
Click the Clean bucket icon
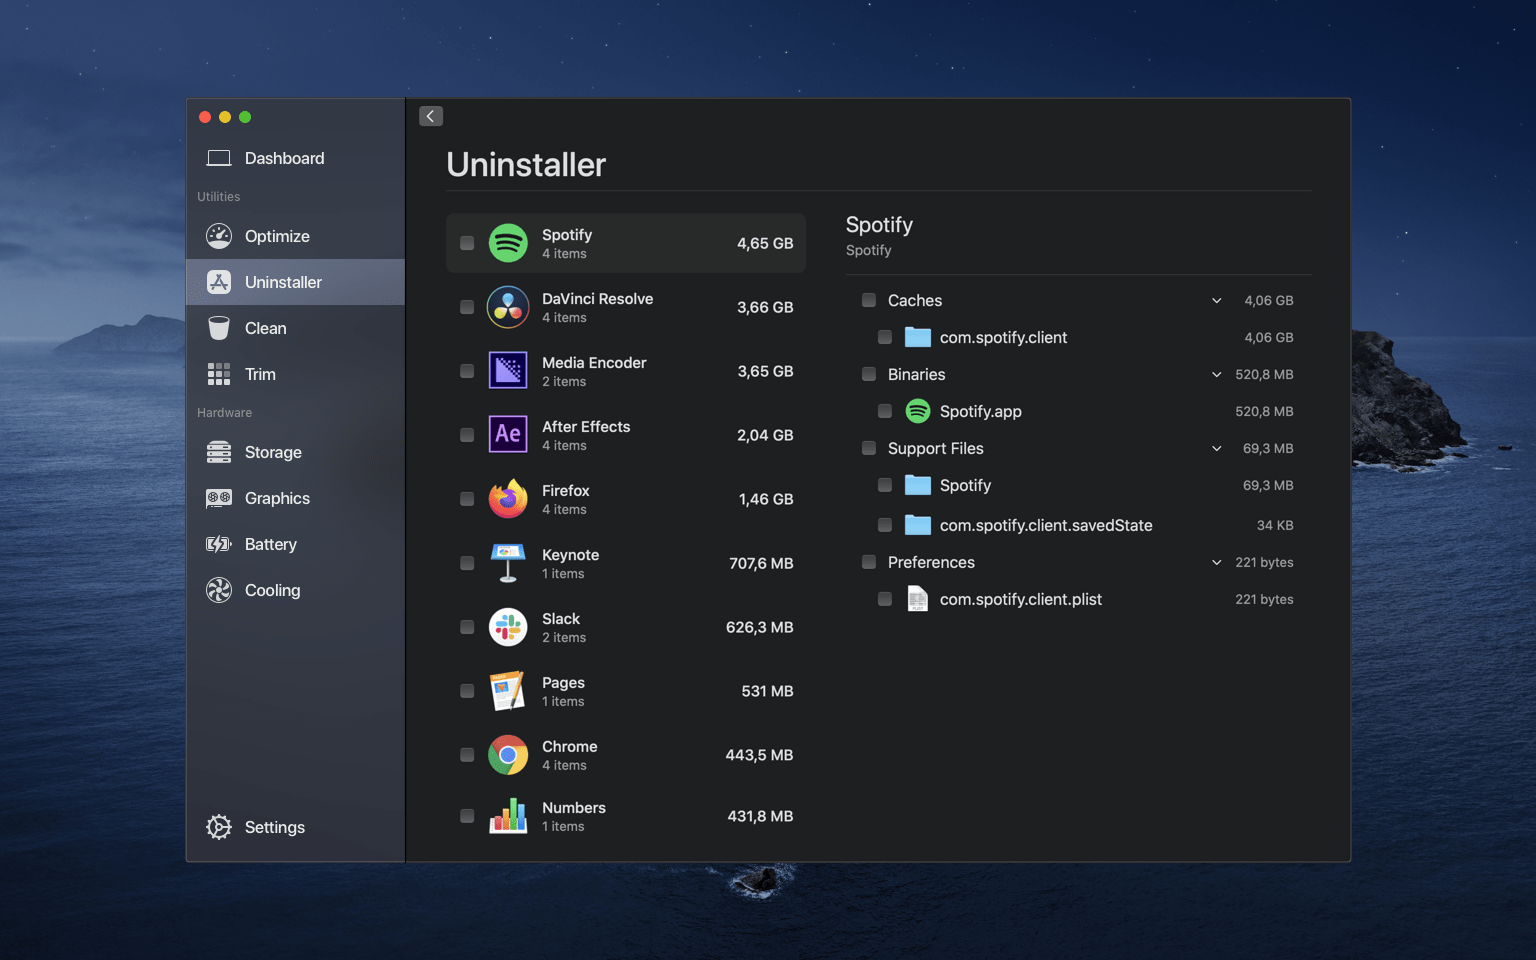(219, 328)
